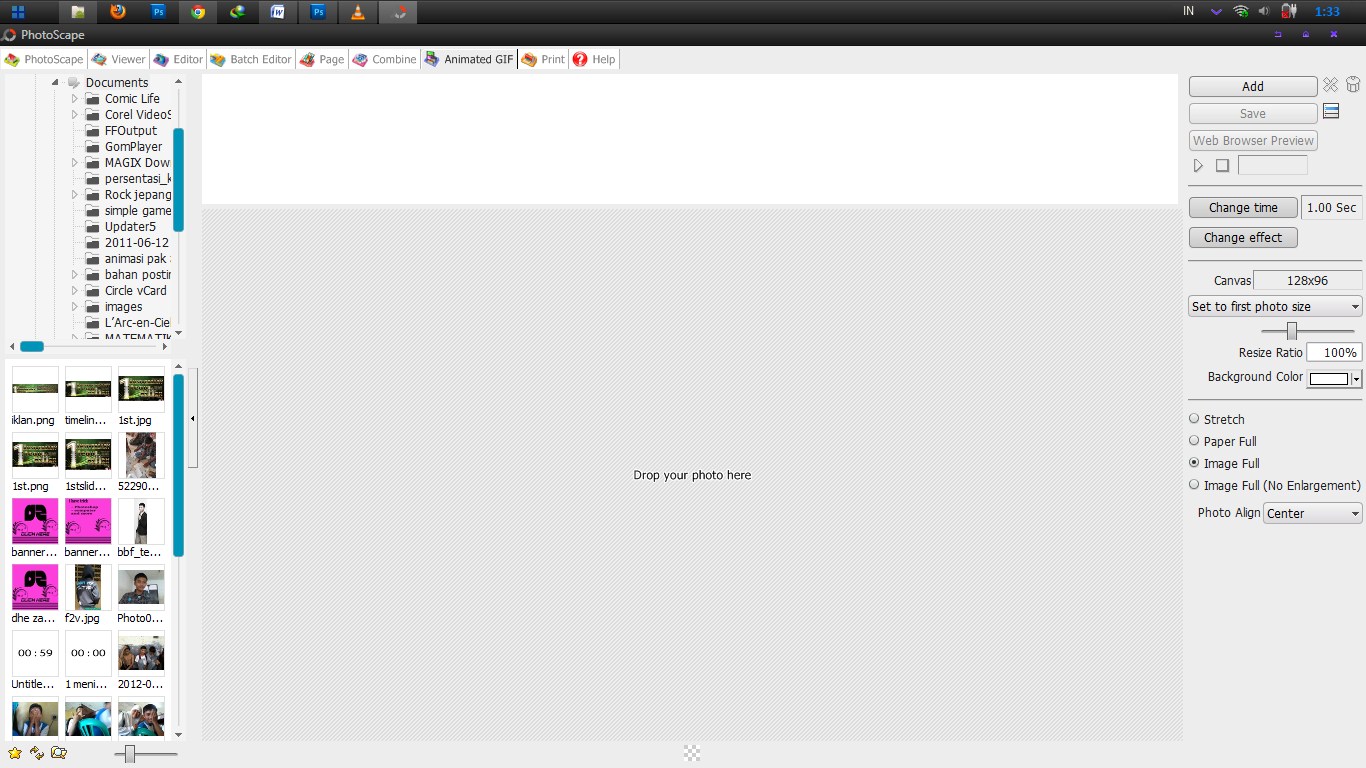The width and height of the screenshot is (1366, 768).
Task: Expand the Corel VideoStudio folder
Action: [74, 114]
